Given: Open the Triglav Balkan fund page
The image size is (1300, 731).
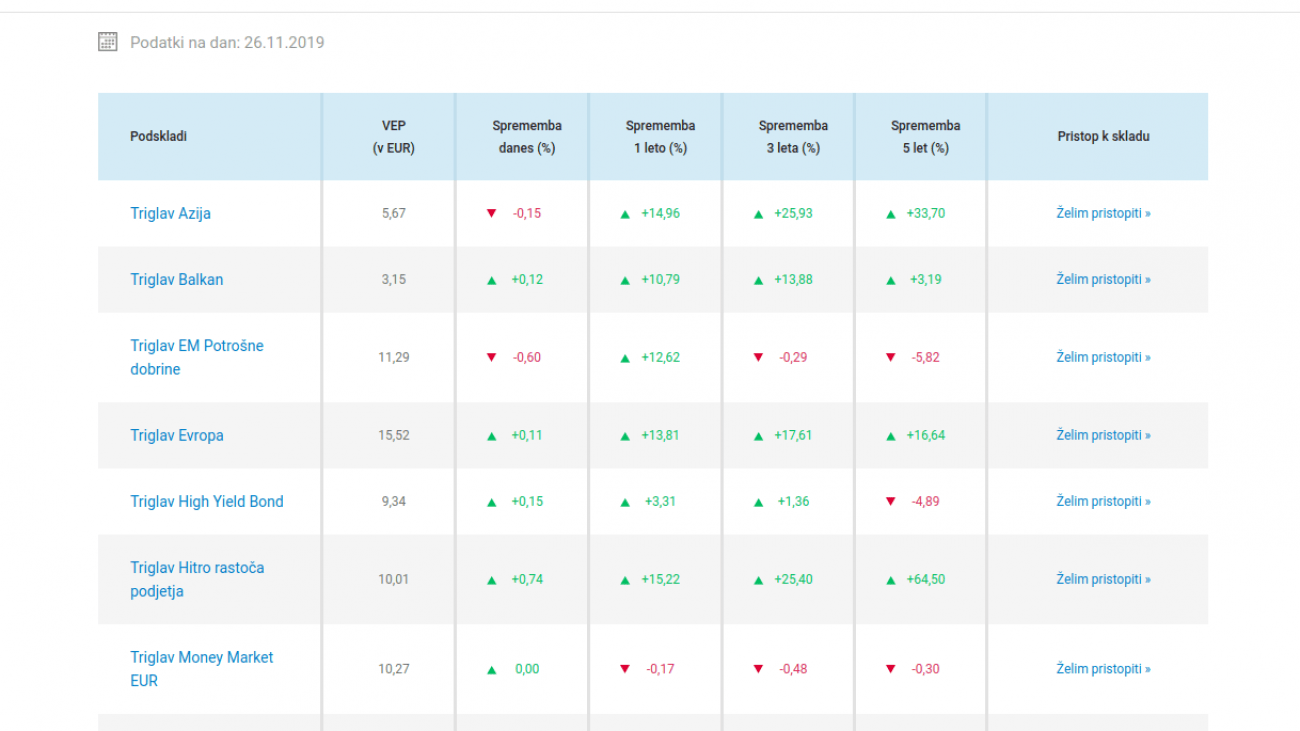Looking at the screenshot, I should tap(176, 279).
